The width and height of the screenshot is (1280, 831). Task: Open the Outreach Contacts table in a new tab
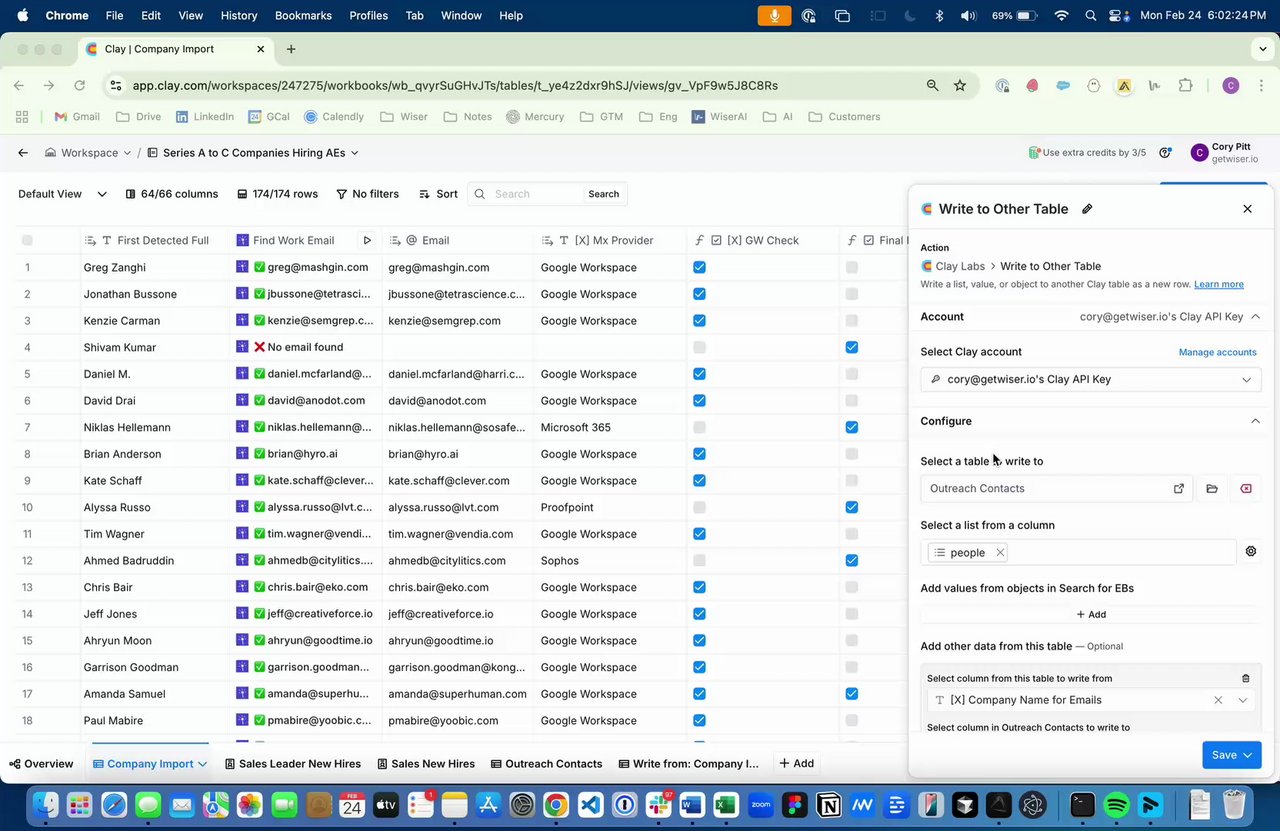click(x=1179, y=489)
